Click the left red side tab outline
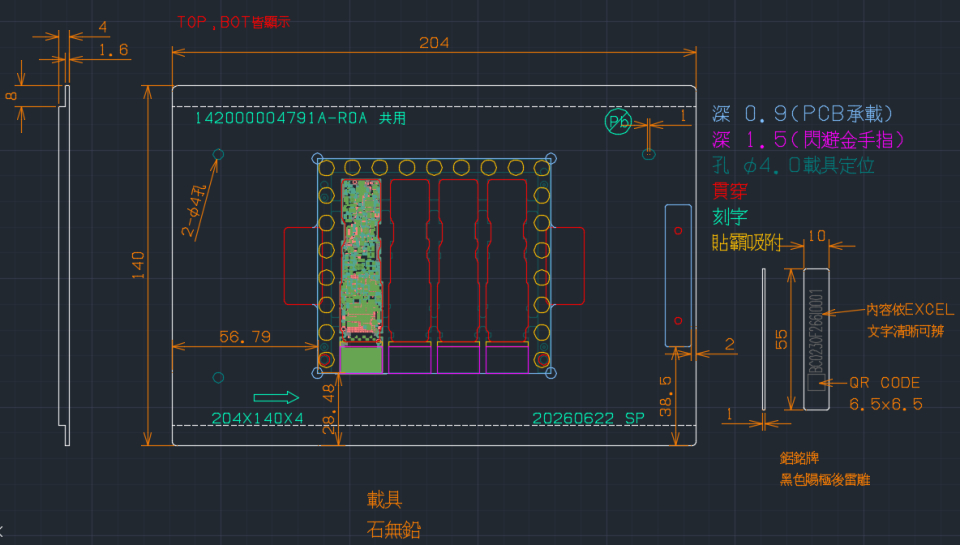The width and height of the screenshot is (960, 545). tap(301, 266)
